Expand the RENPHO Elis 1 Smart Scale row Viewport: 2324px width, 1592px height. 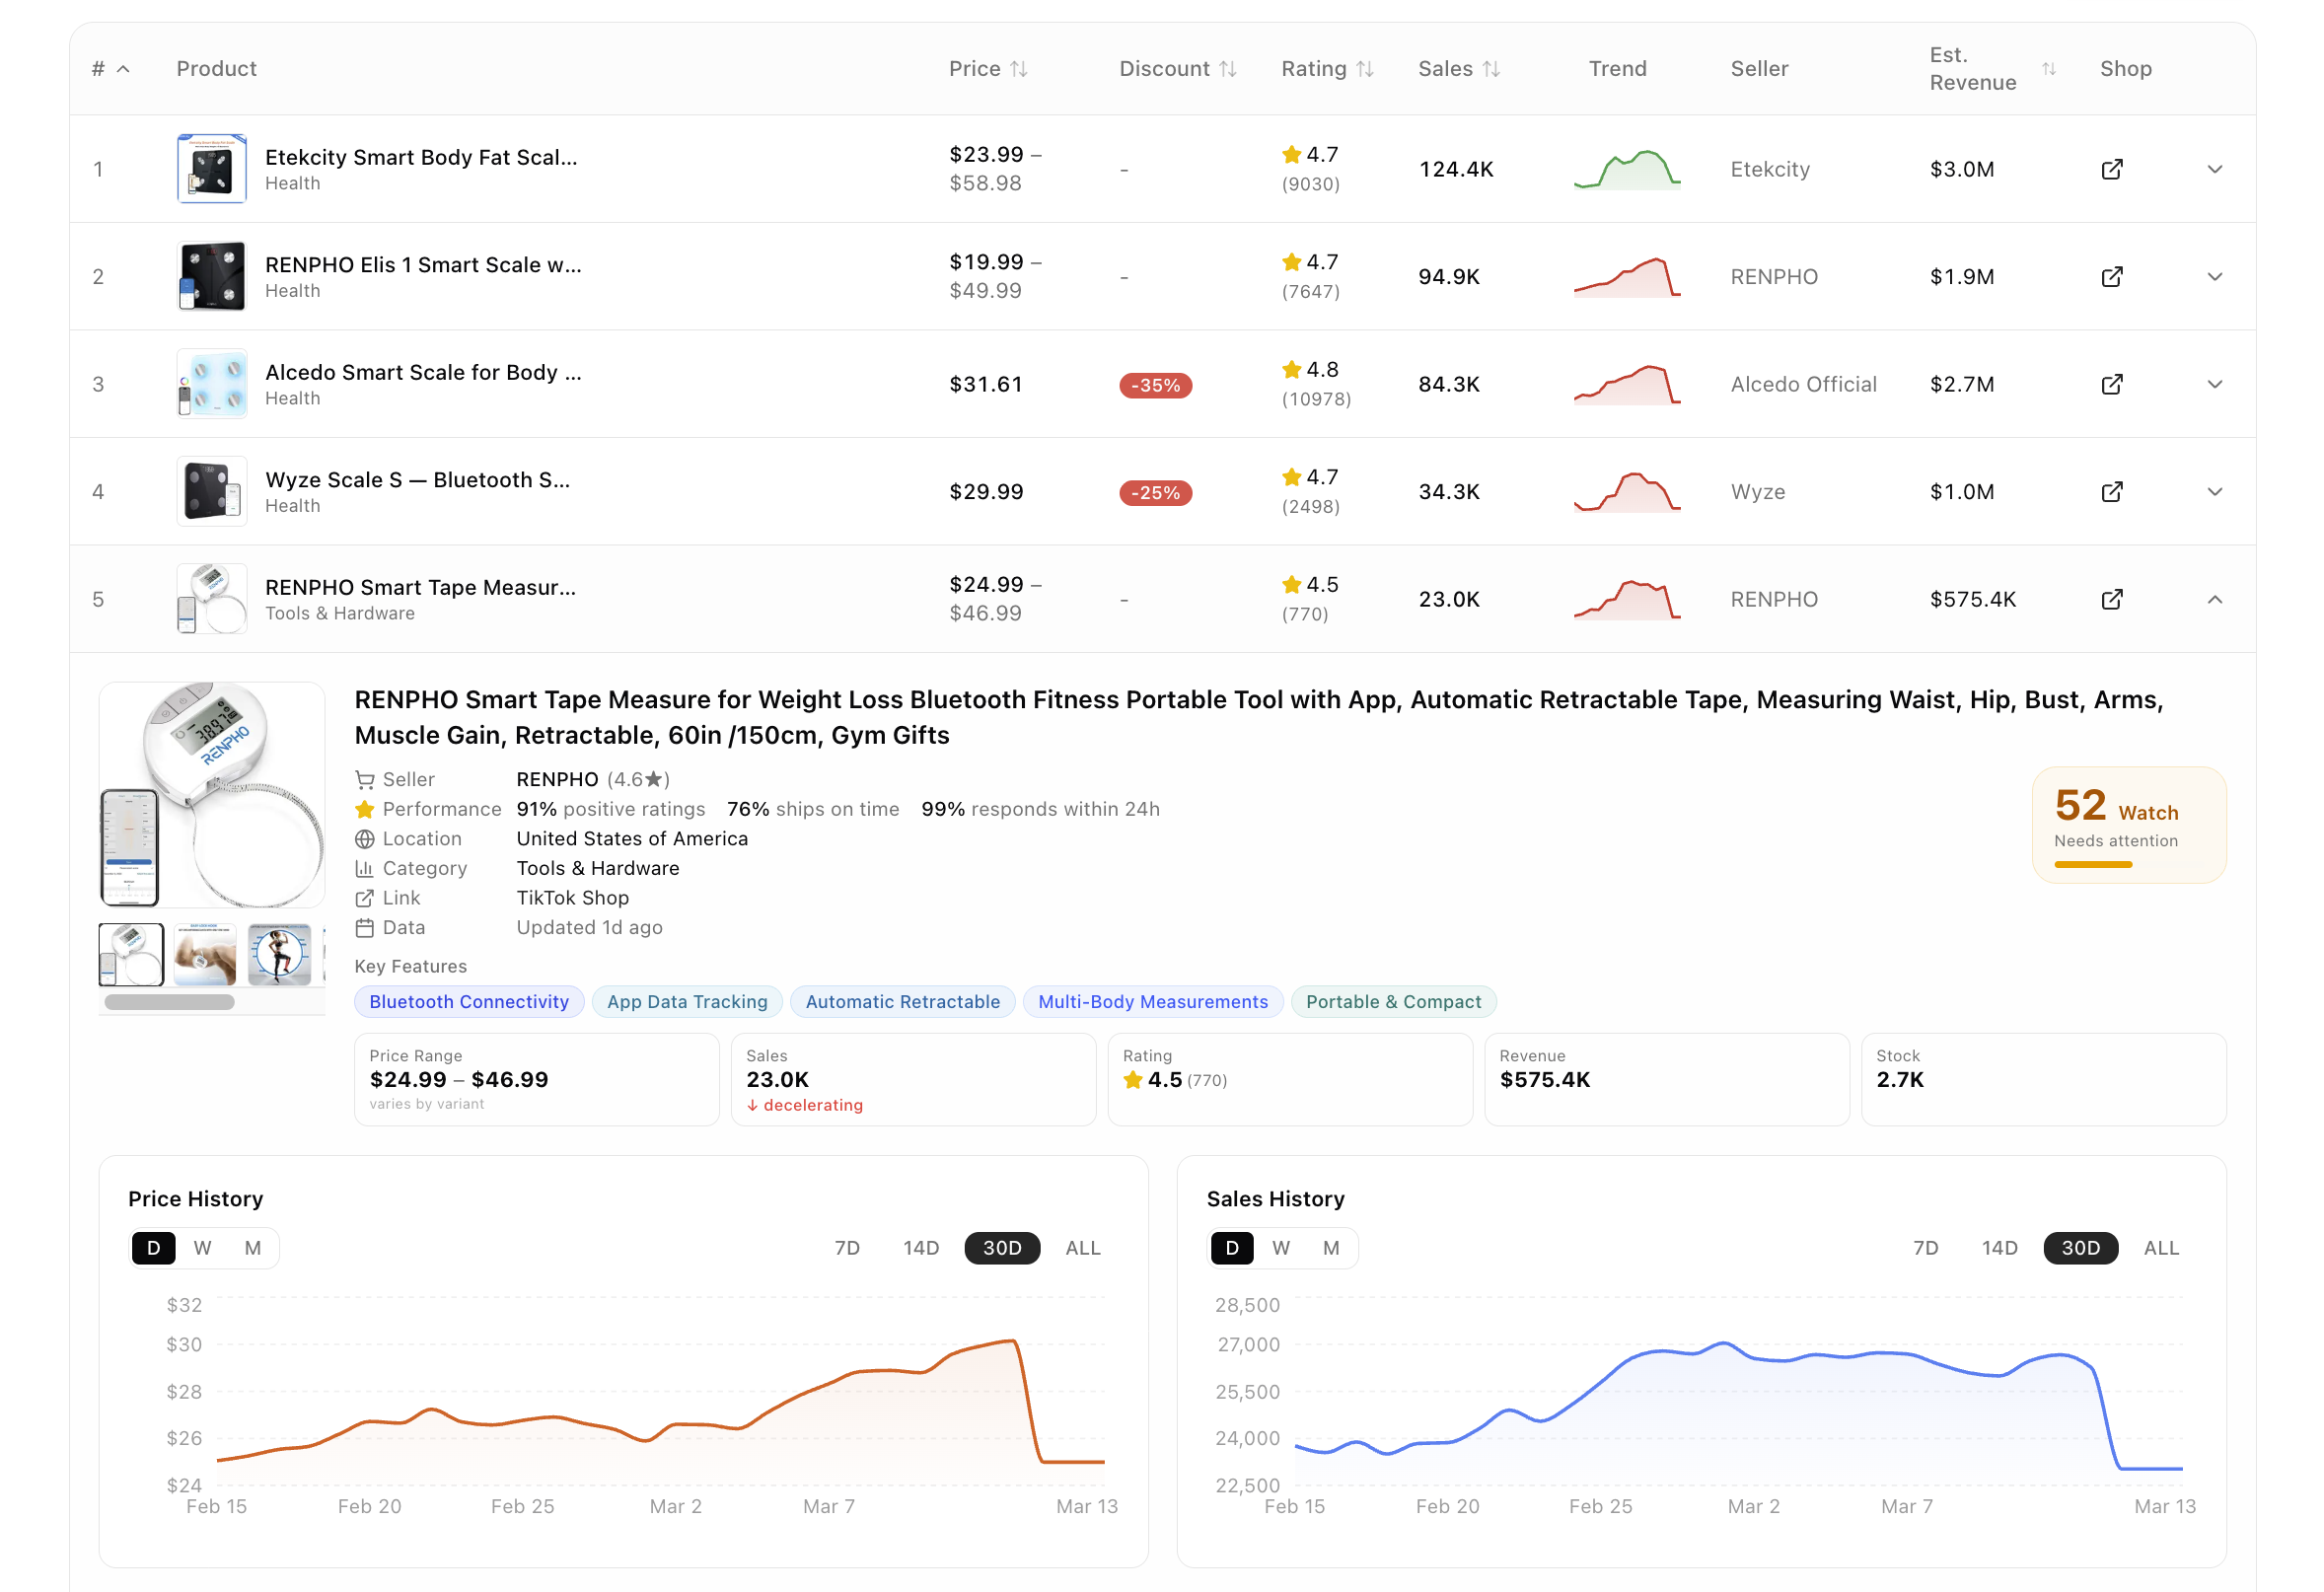point(2215,276)
